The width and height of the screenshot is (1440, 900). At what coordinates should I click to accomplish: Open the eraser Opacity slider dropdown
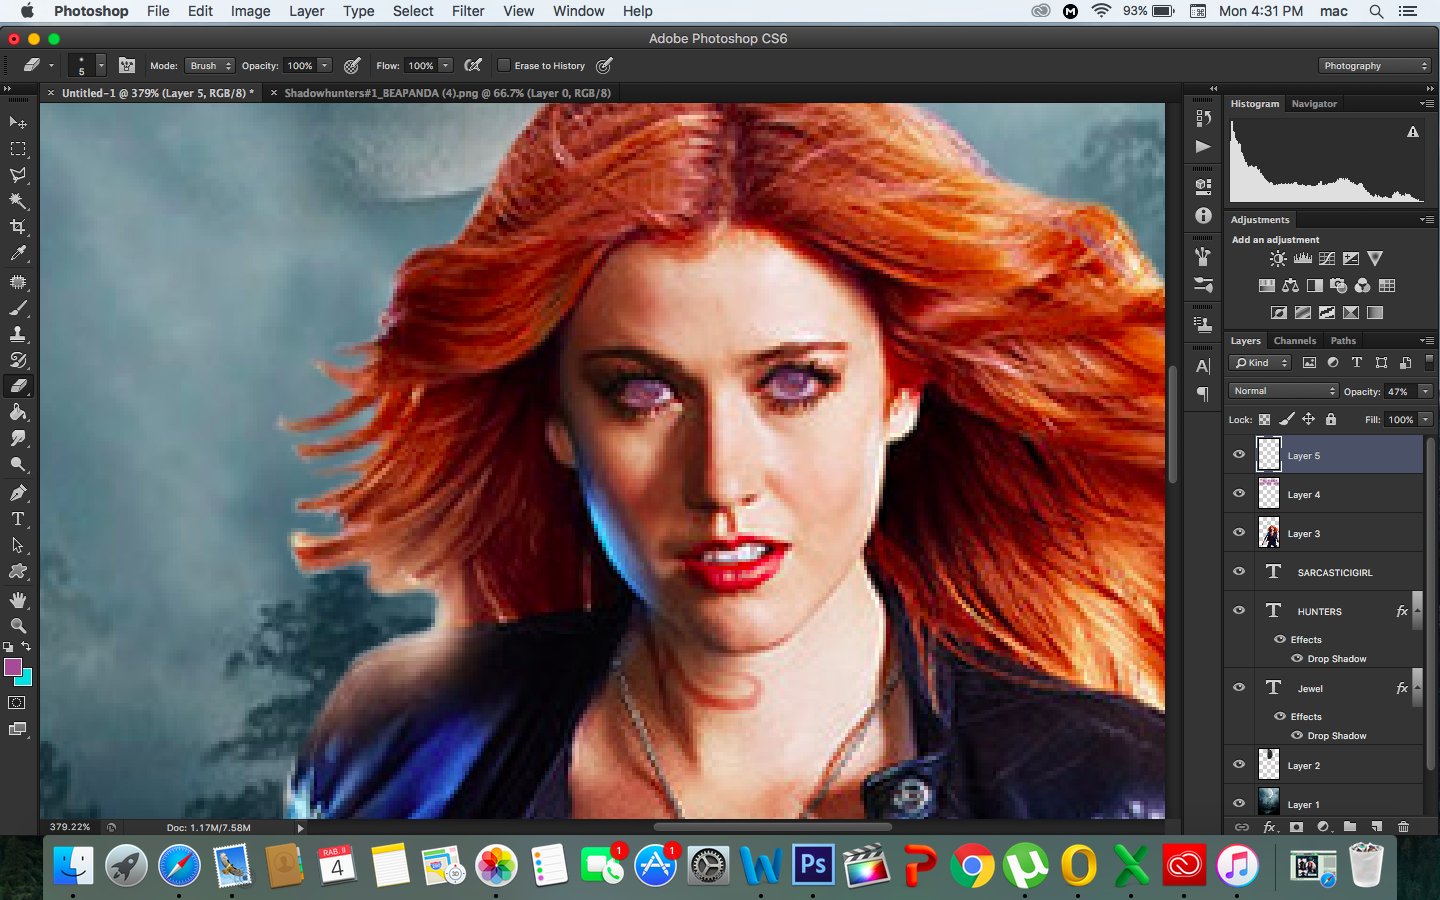tap(325, 65)
